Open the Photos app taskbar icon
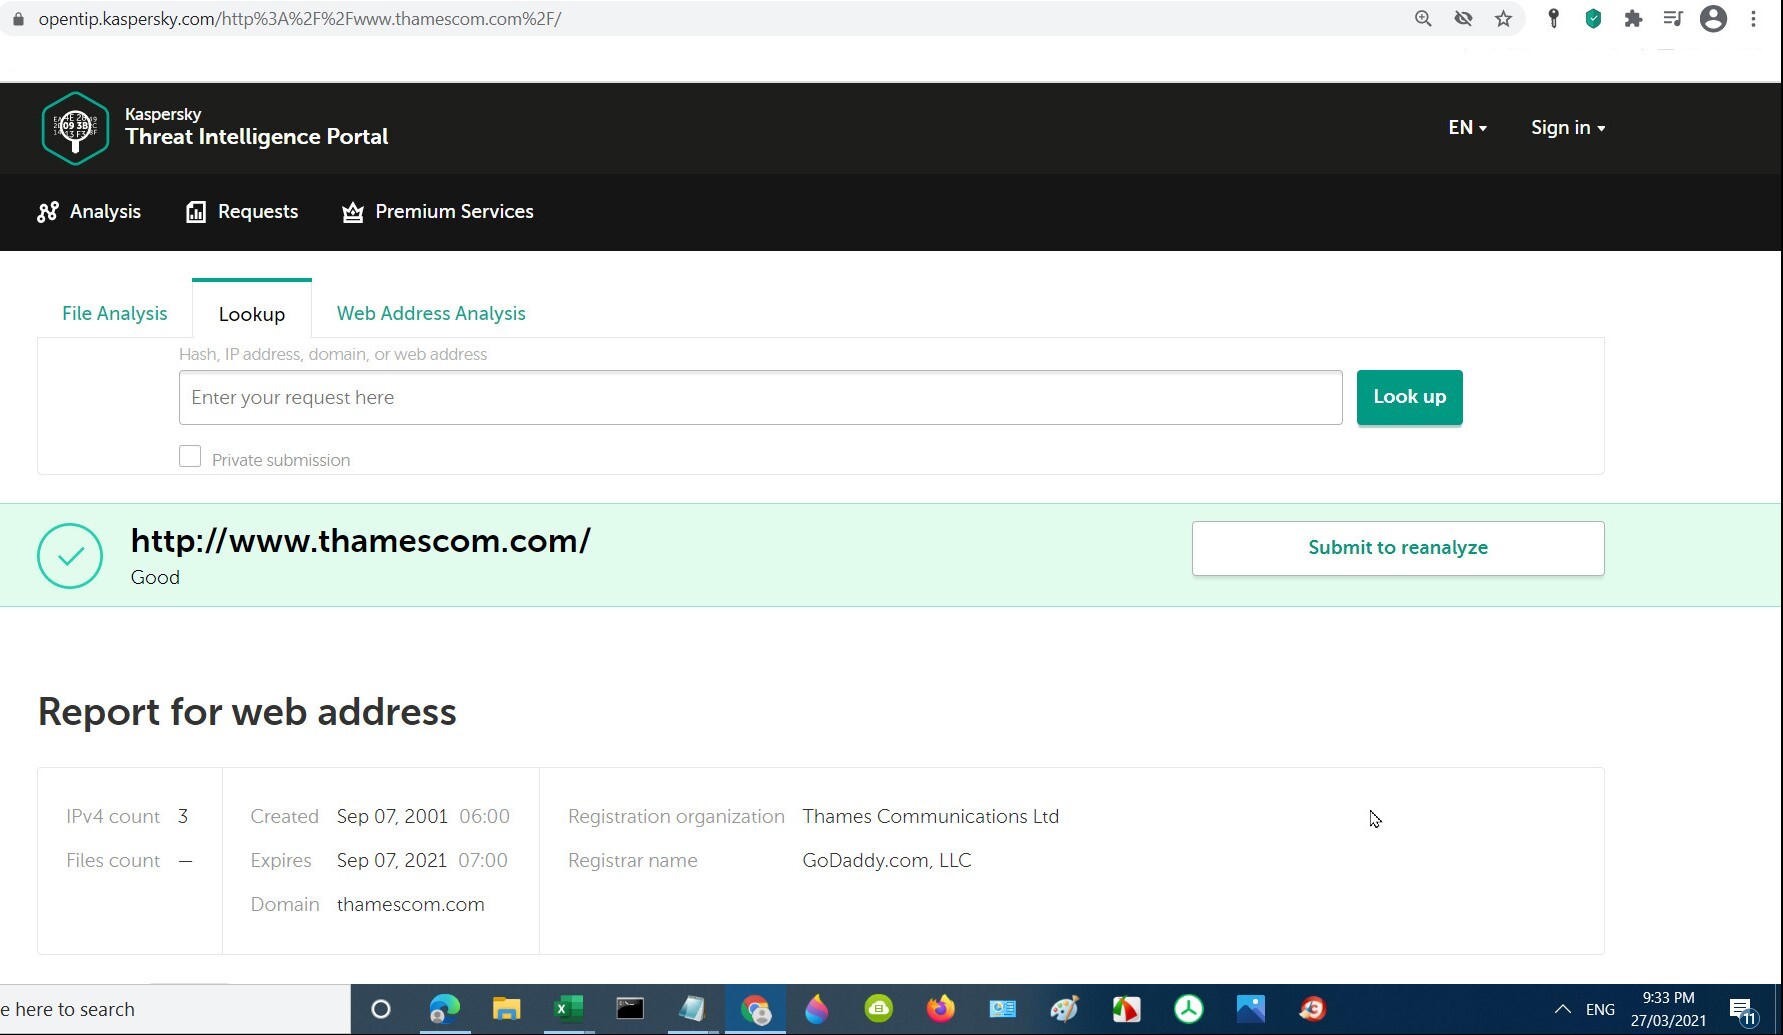Viewport: 1783px width, 1035px height. 1250,1009
